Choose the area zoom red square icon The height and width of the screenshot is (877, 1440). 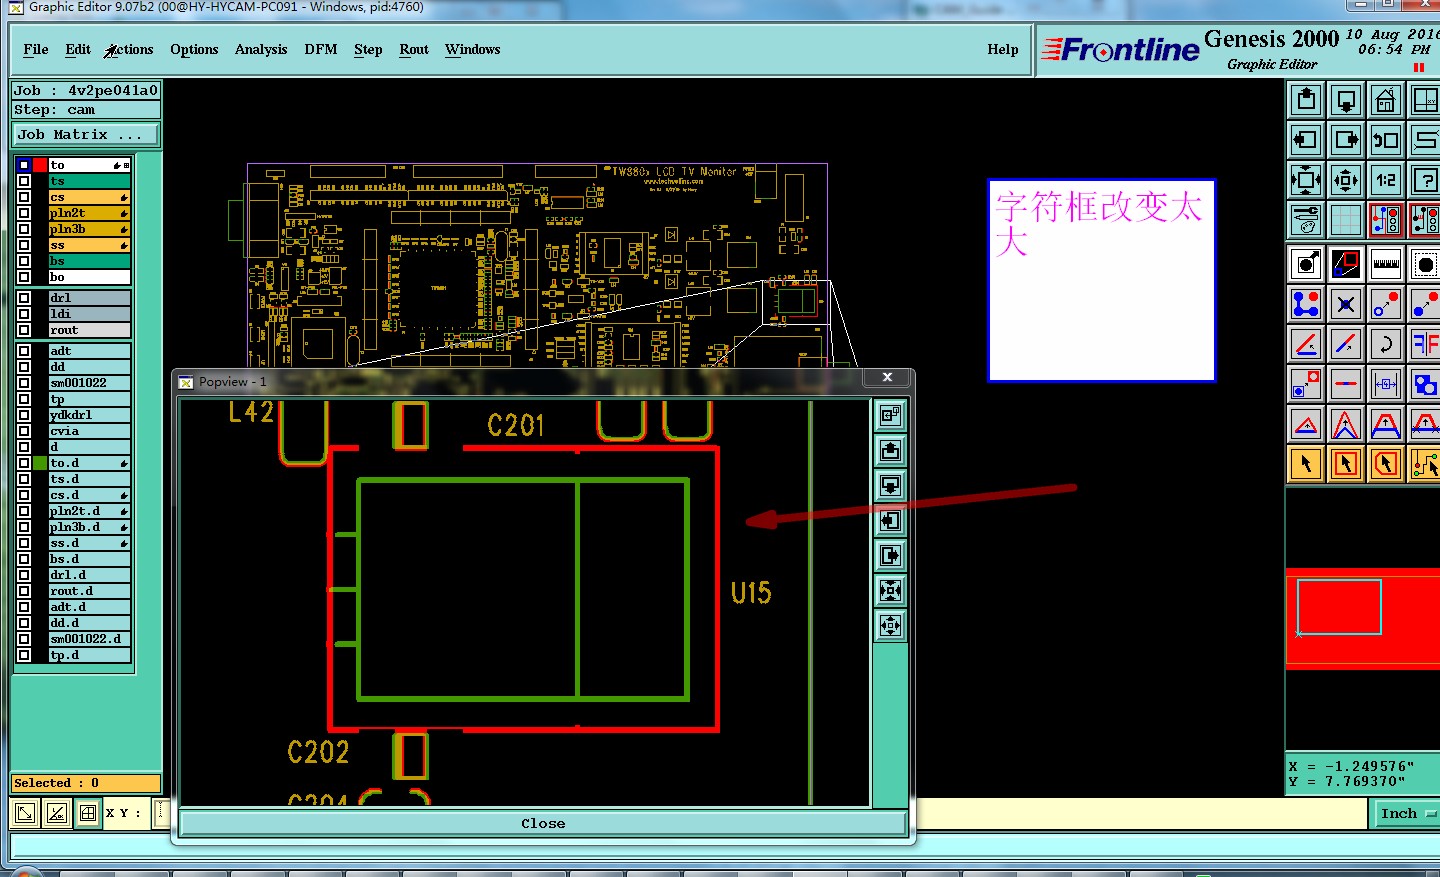(x=1346, y=264)
